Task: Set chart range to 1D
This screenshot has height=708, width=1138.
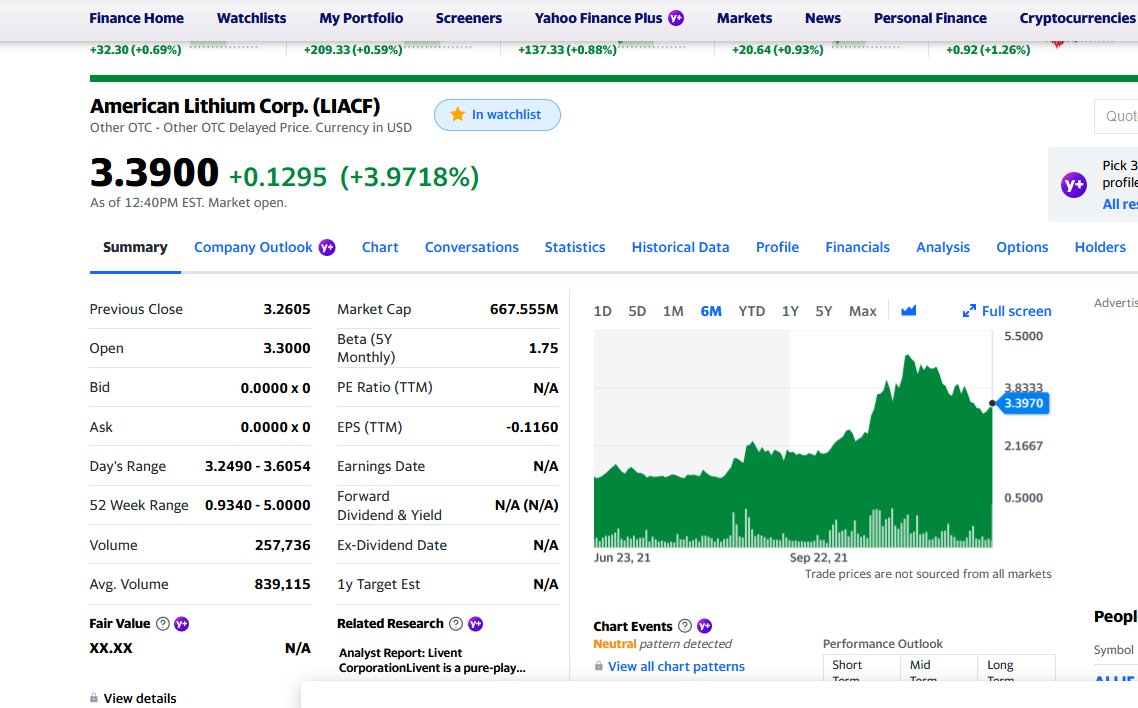Action: point(602,311)
